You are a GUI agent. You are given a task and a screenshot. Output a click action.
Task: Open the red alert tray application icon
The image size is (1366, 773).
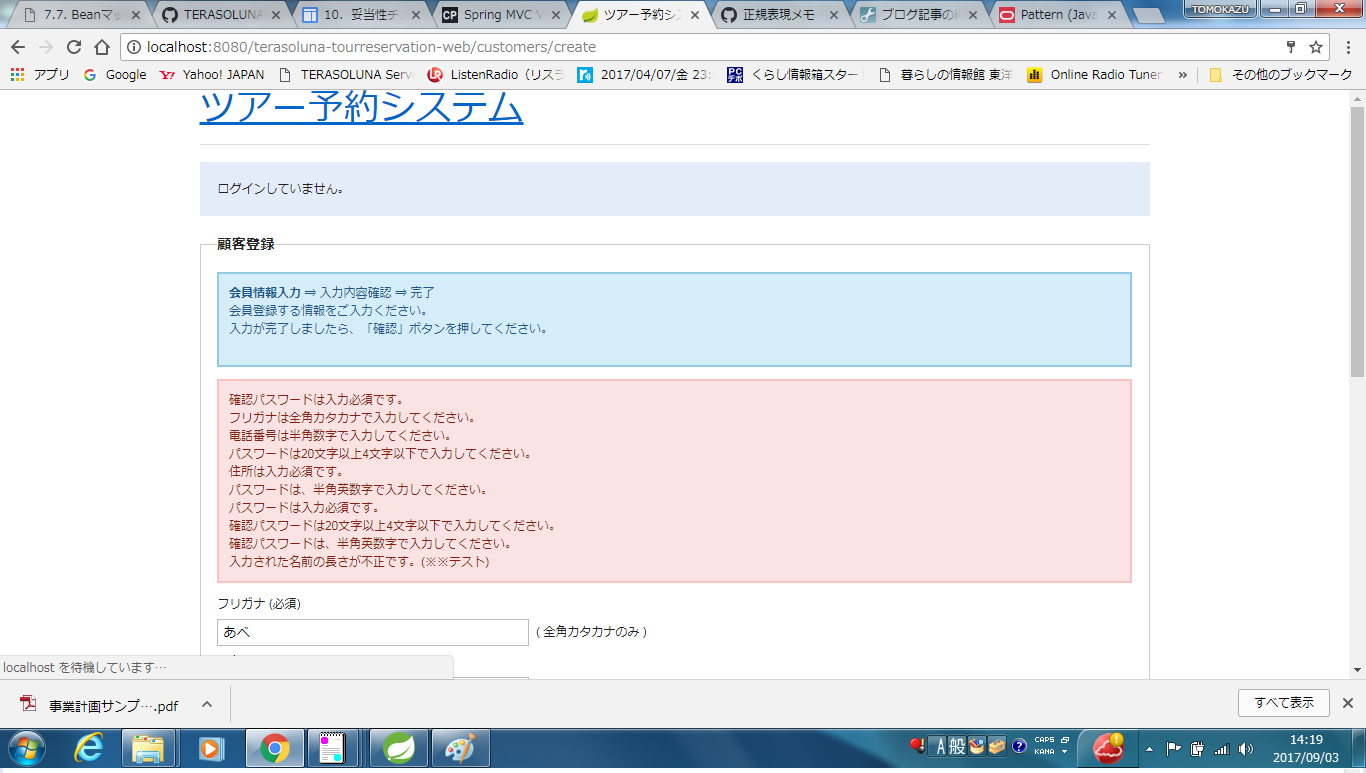click(1107, 746)
